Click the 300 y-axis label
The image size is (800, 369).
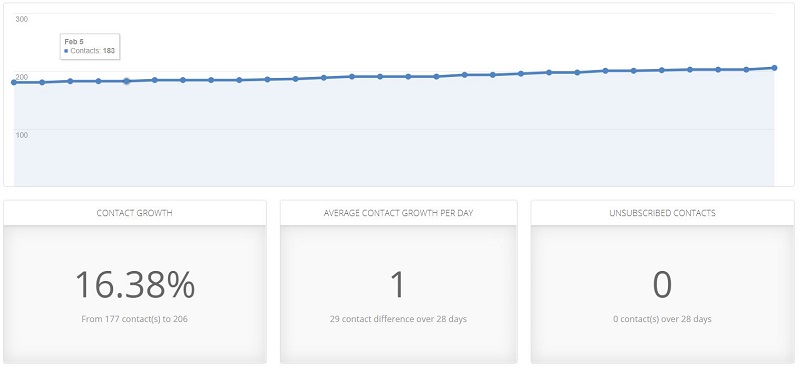(22, 19)
